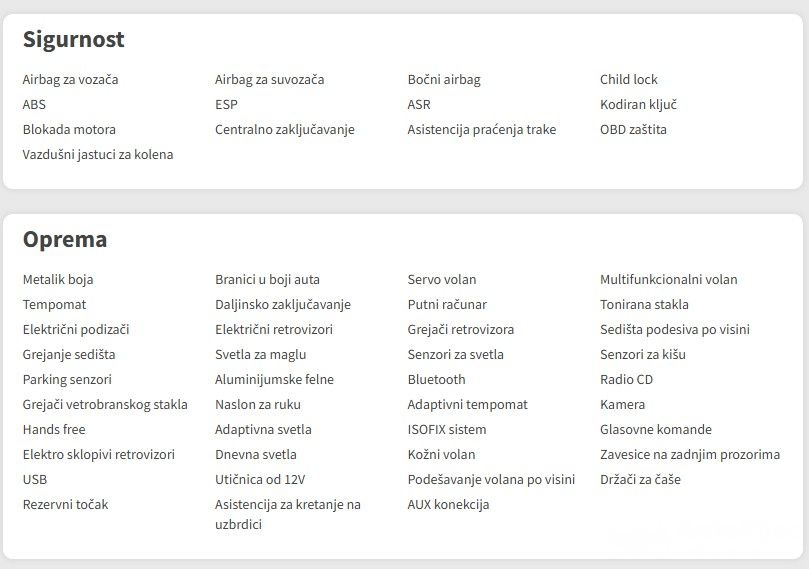Click the 'Bluetooth' equipment item

tap(436, 380)
